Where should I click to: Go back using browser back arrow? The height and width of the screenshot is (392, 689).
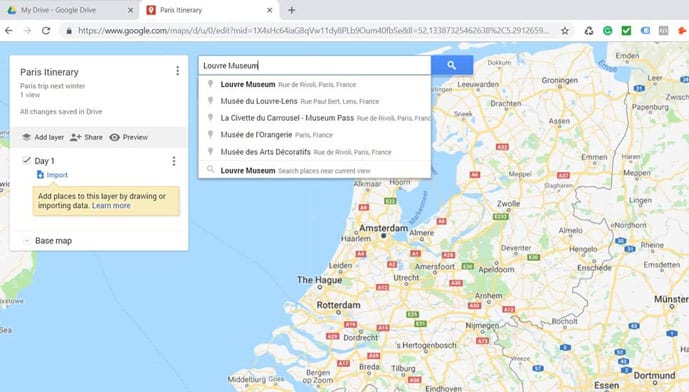(x=8, y=31)
